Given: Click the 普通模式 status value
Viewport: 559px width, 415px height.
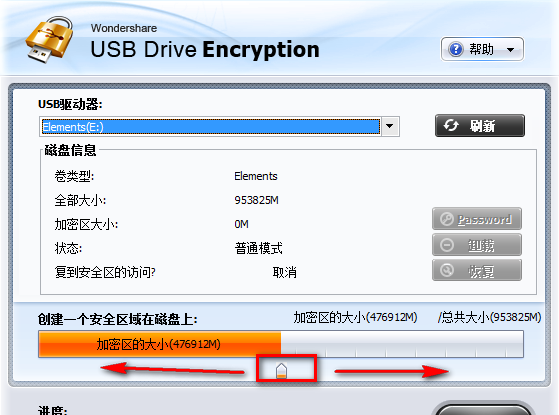Looking at the screenshot, I should tap(258, 248).
